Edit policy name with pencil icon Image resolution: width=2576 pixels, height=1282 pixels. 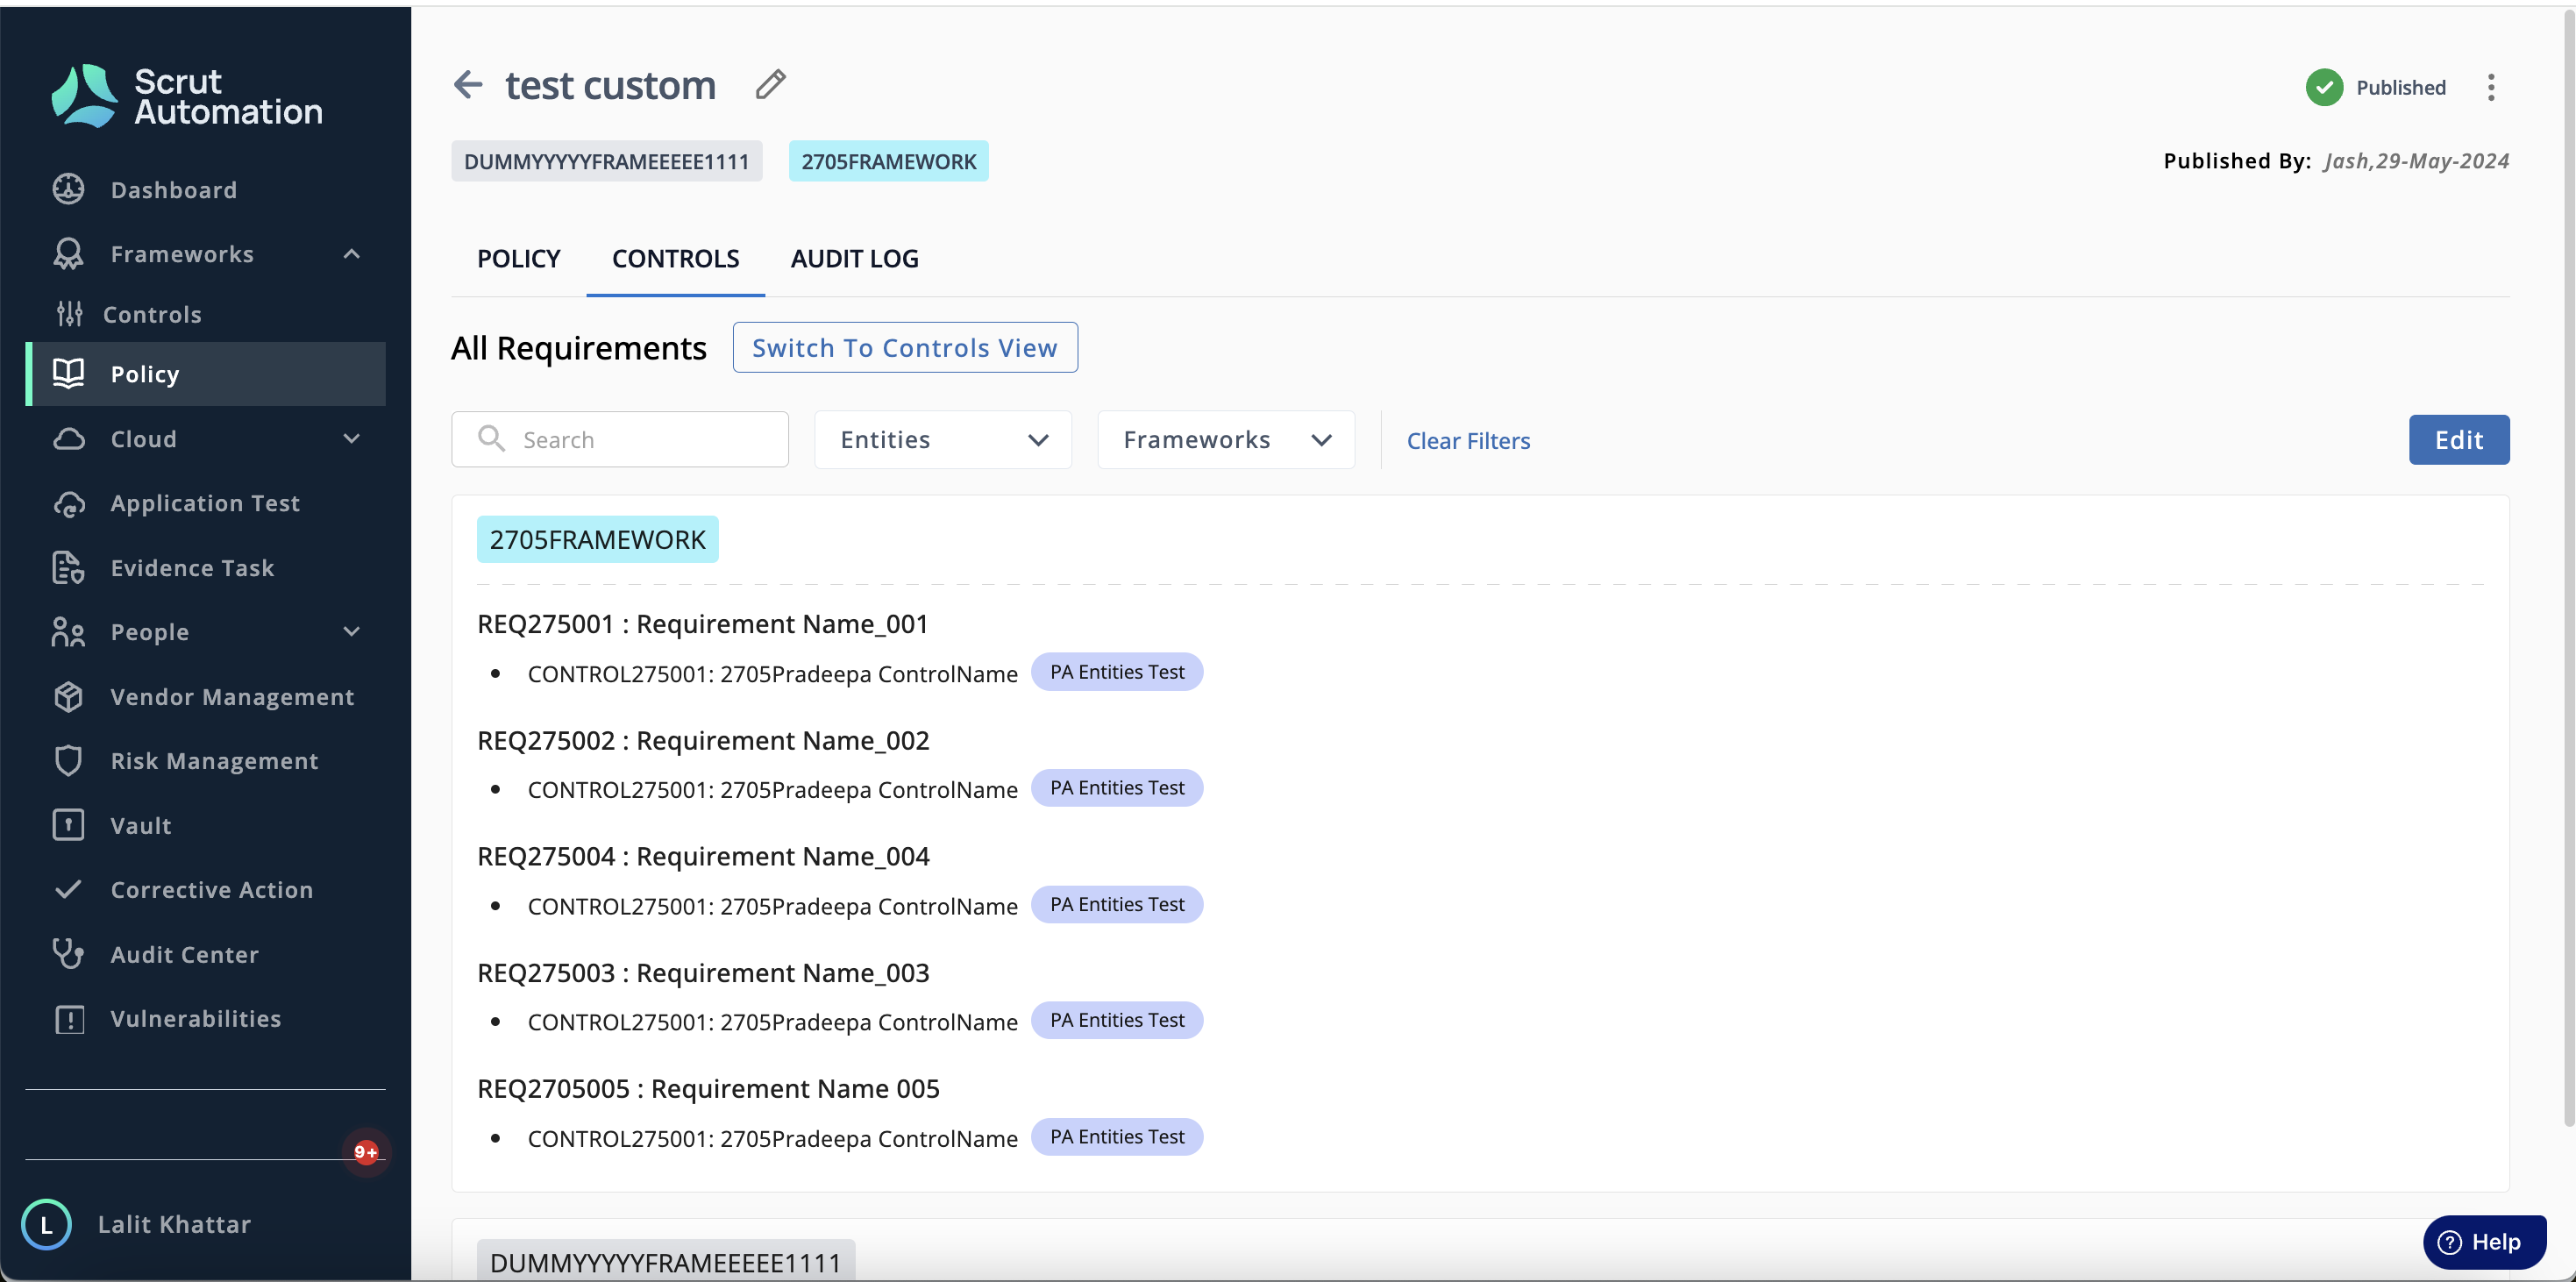click(770, 85)
